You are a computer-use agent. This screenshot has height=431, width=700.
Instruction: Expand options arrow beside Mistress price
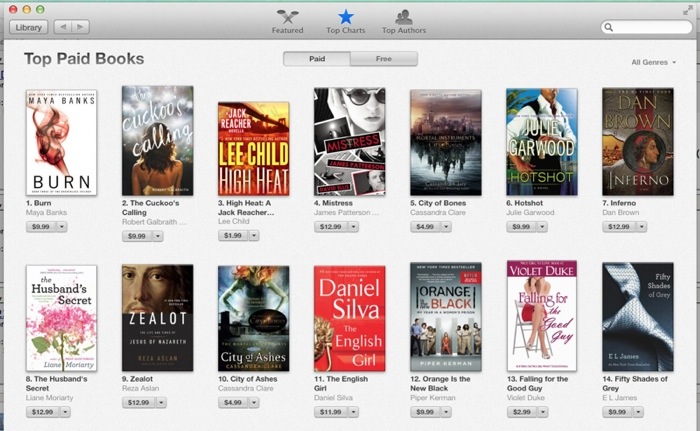353,227
